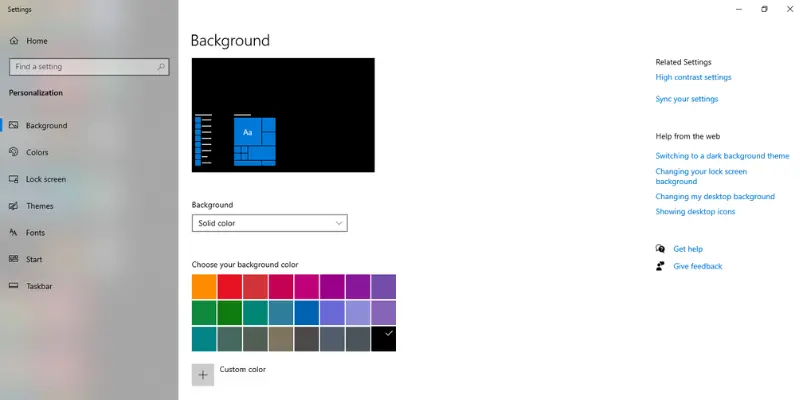Select the royal blue color swatch
This screenshot has width=800, height=400.
307,313
